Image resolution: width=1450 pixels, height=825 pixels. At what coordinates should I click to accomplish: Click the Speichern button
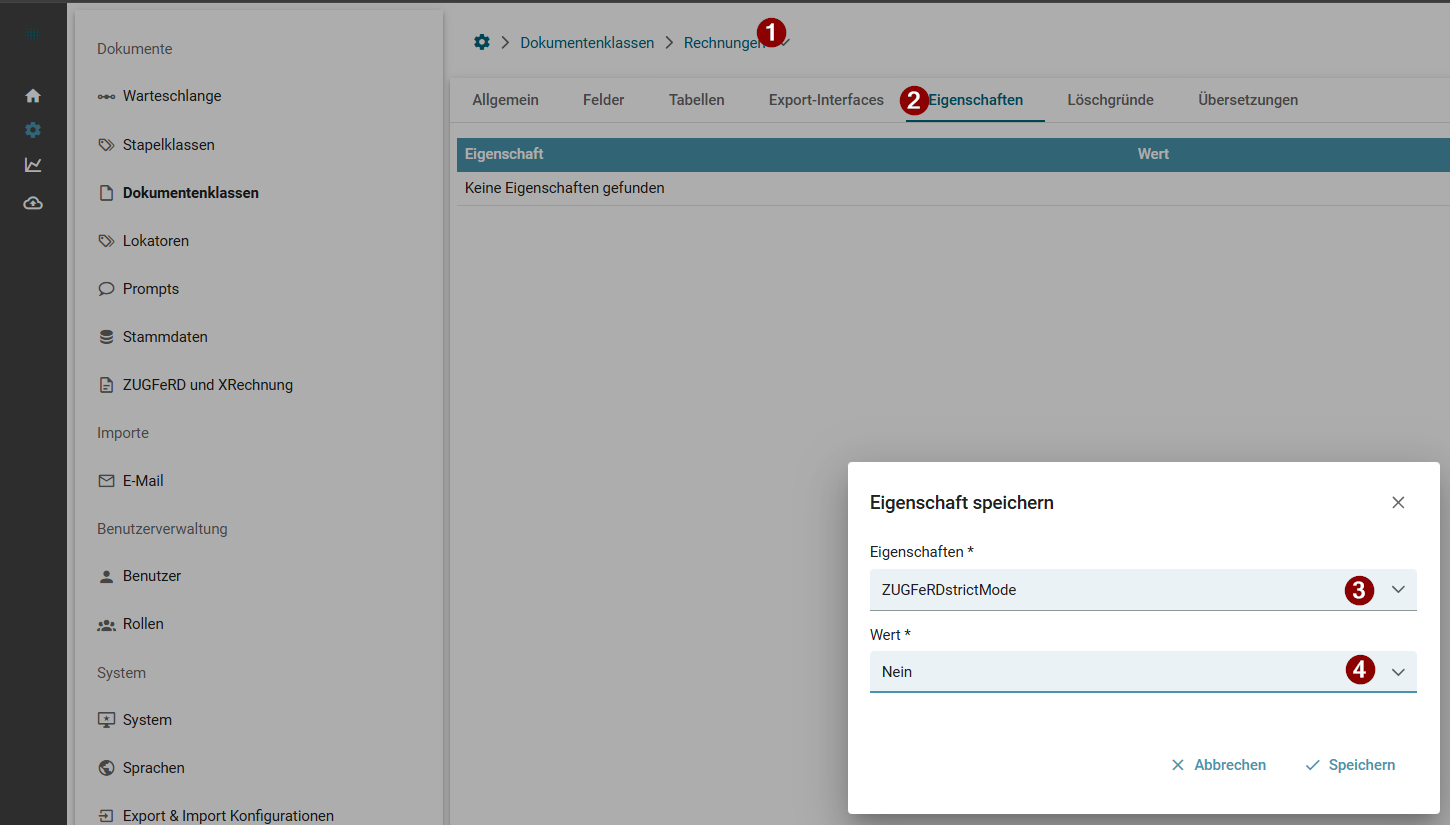pyautogui.click(x=1350, y=765)
